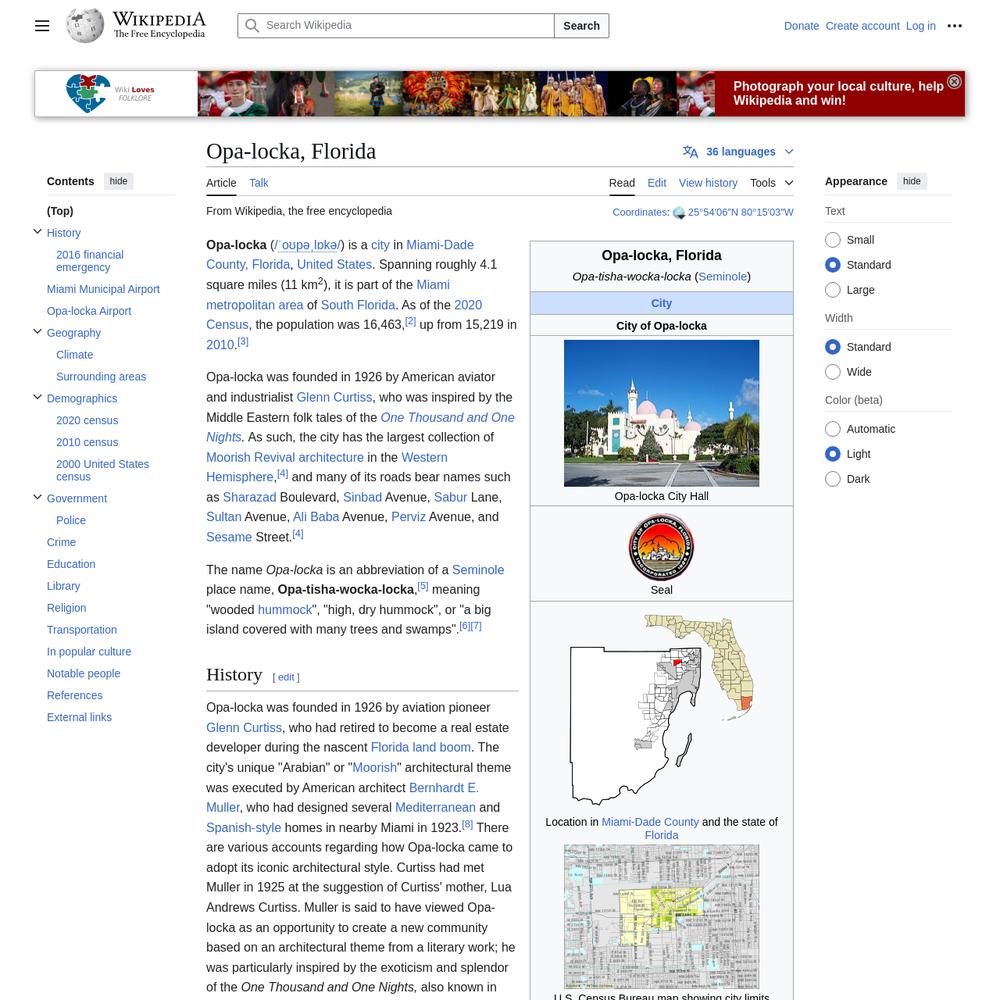Open the Edit tab
1000x1000 pixels.
click(656, 183)
